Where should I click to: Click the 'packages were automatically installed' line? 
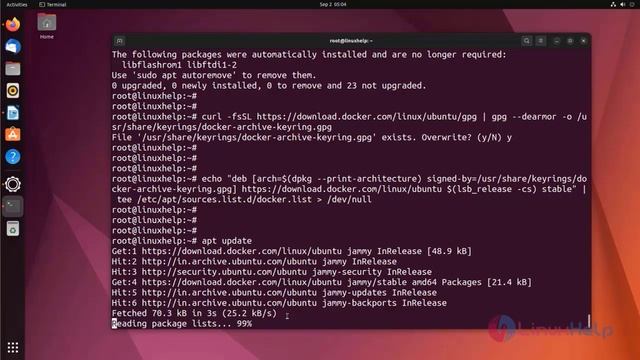coord(309,55)
